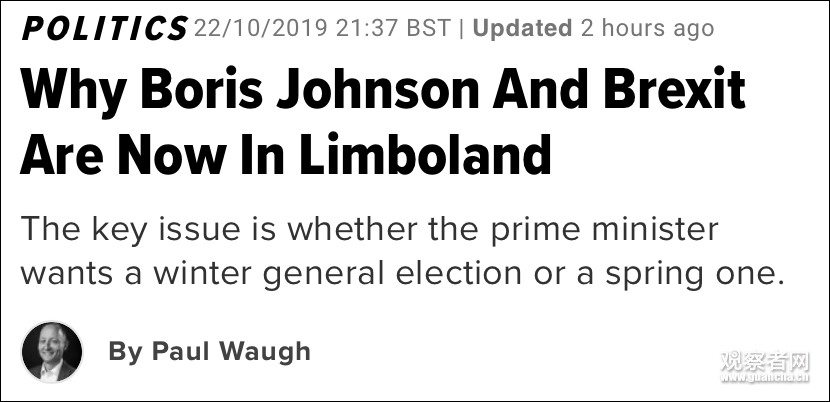Open the Paul Waugh author link
This screenshot has height=402, width=830.
[x=231, y=352]
